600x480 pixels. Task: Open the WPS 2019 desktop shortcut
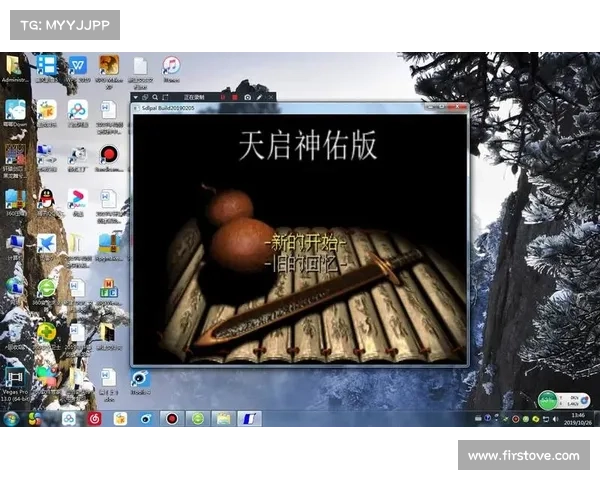pyautogui.click(x=78, y=69)
